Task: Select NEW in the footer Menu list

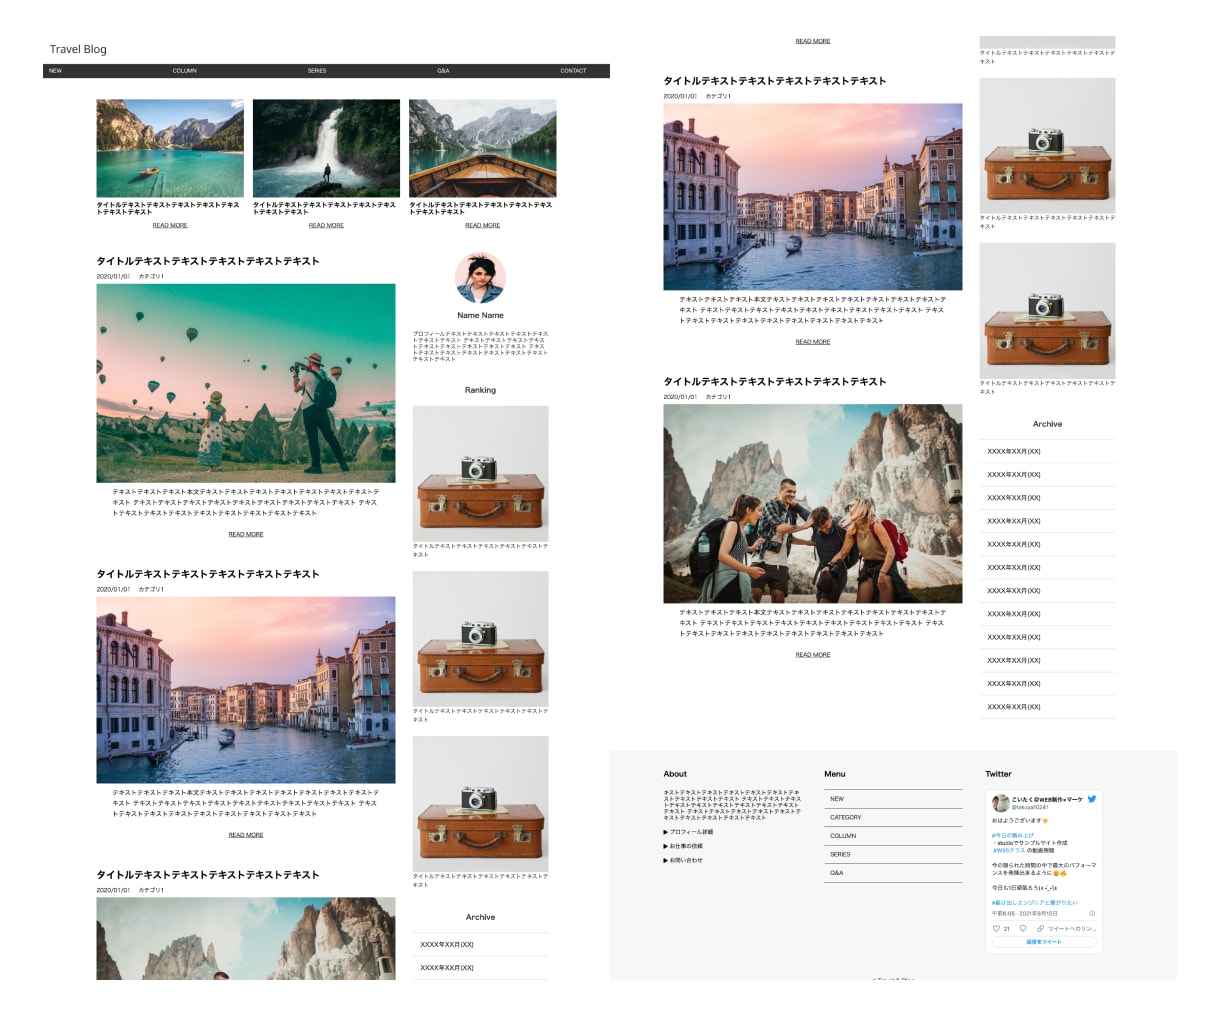Action: [894, 799]
